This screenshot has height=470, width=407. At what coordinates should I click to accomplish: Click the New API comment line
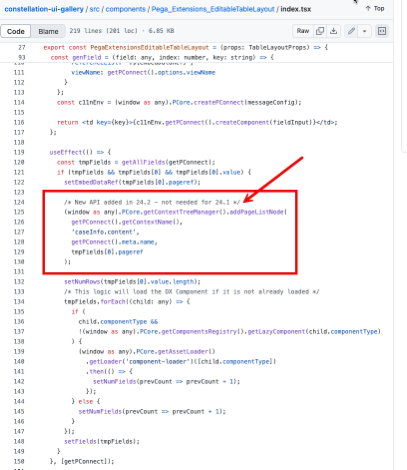click(x=152, y=202)
